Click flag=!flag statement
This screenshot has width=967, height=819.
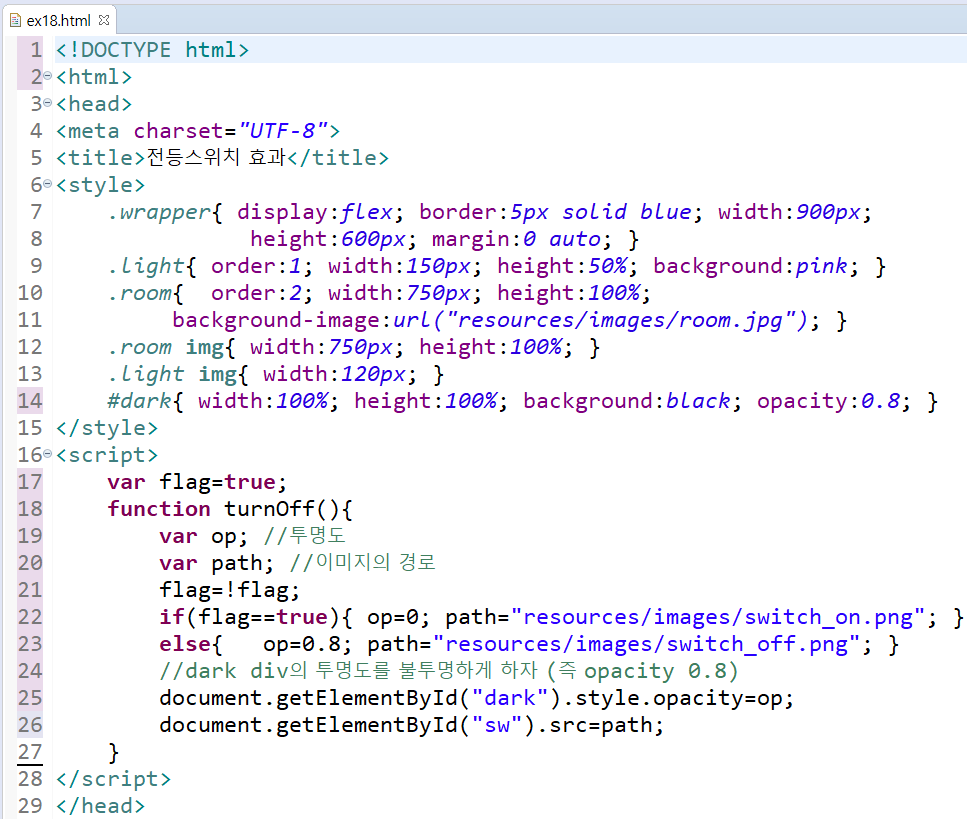click(x=229, y=590)
